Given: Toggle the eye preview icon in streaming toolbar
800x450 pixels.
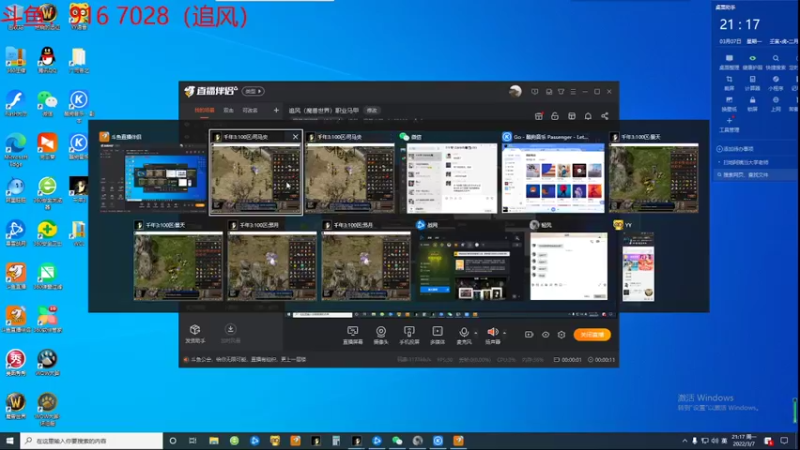Looking at the screenshot, I should (545, 335).
